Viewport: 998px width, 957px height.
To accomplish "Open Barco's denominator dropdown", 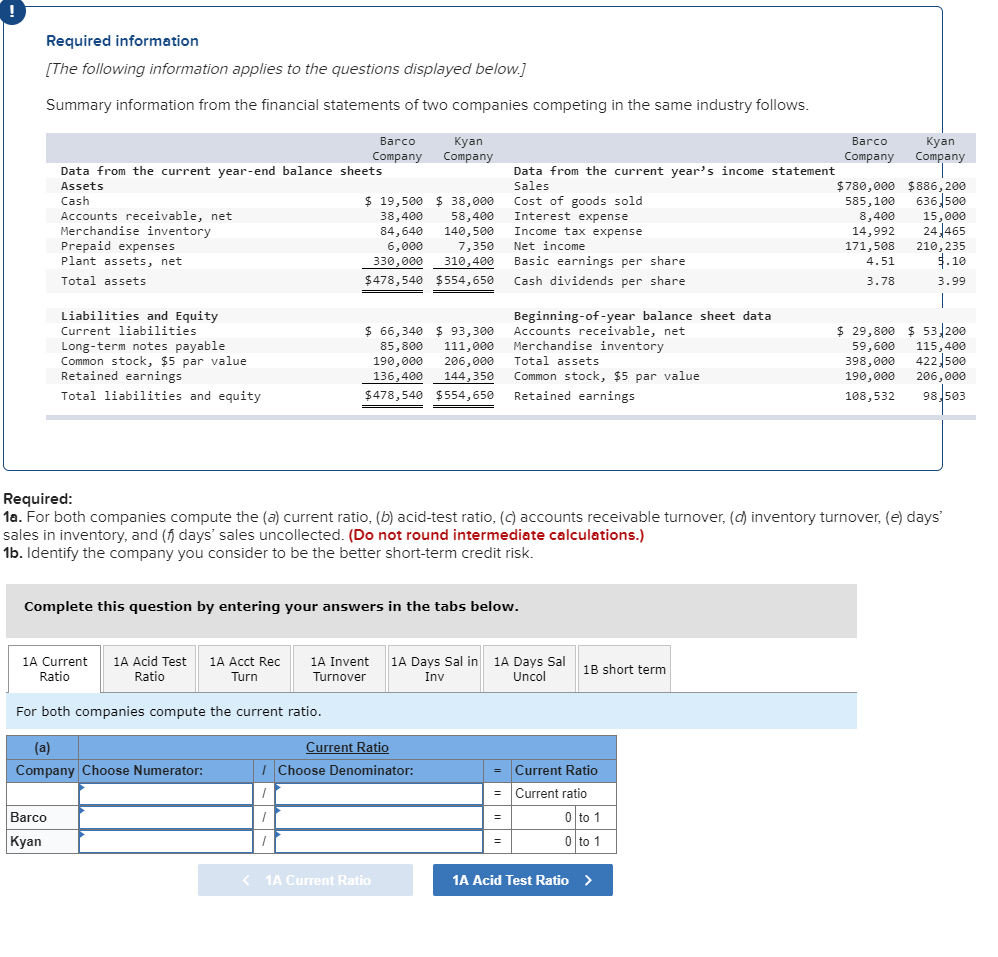I will [x=379, y=817].
